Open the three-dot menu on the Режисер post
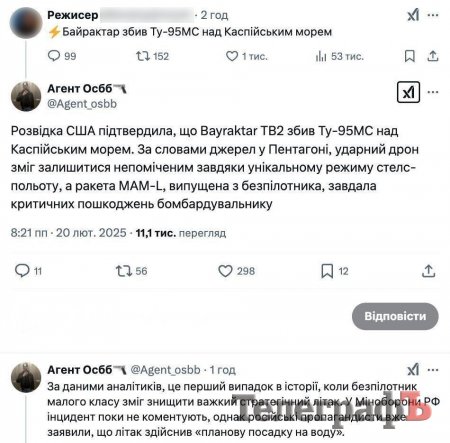The width and height of the screenshot is (450, 443). (433, 15)
